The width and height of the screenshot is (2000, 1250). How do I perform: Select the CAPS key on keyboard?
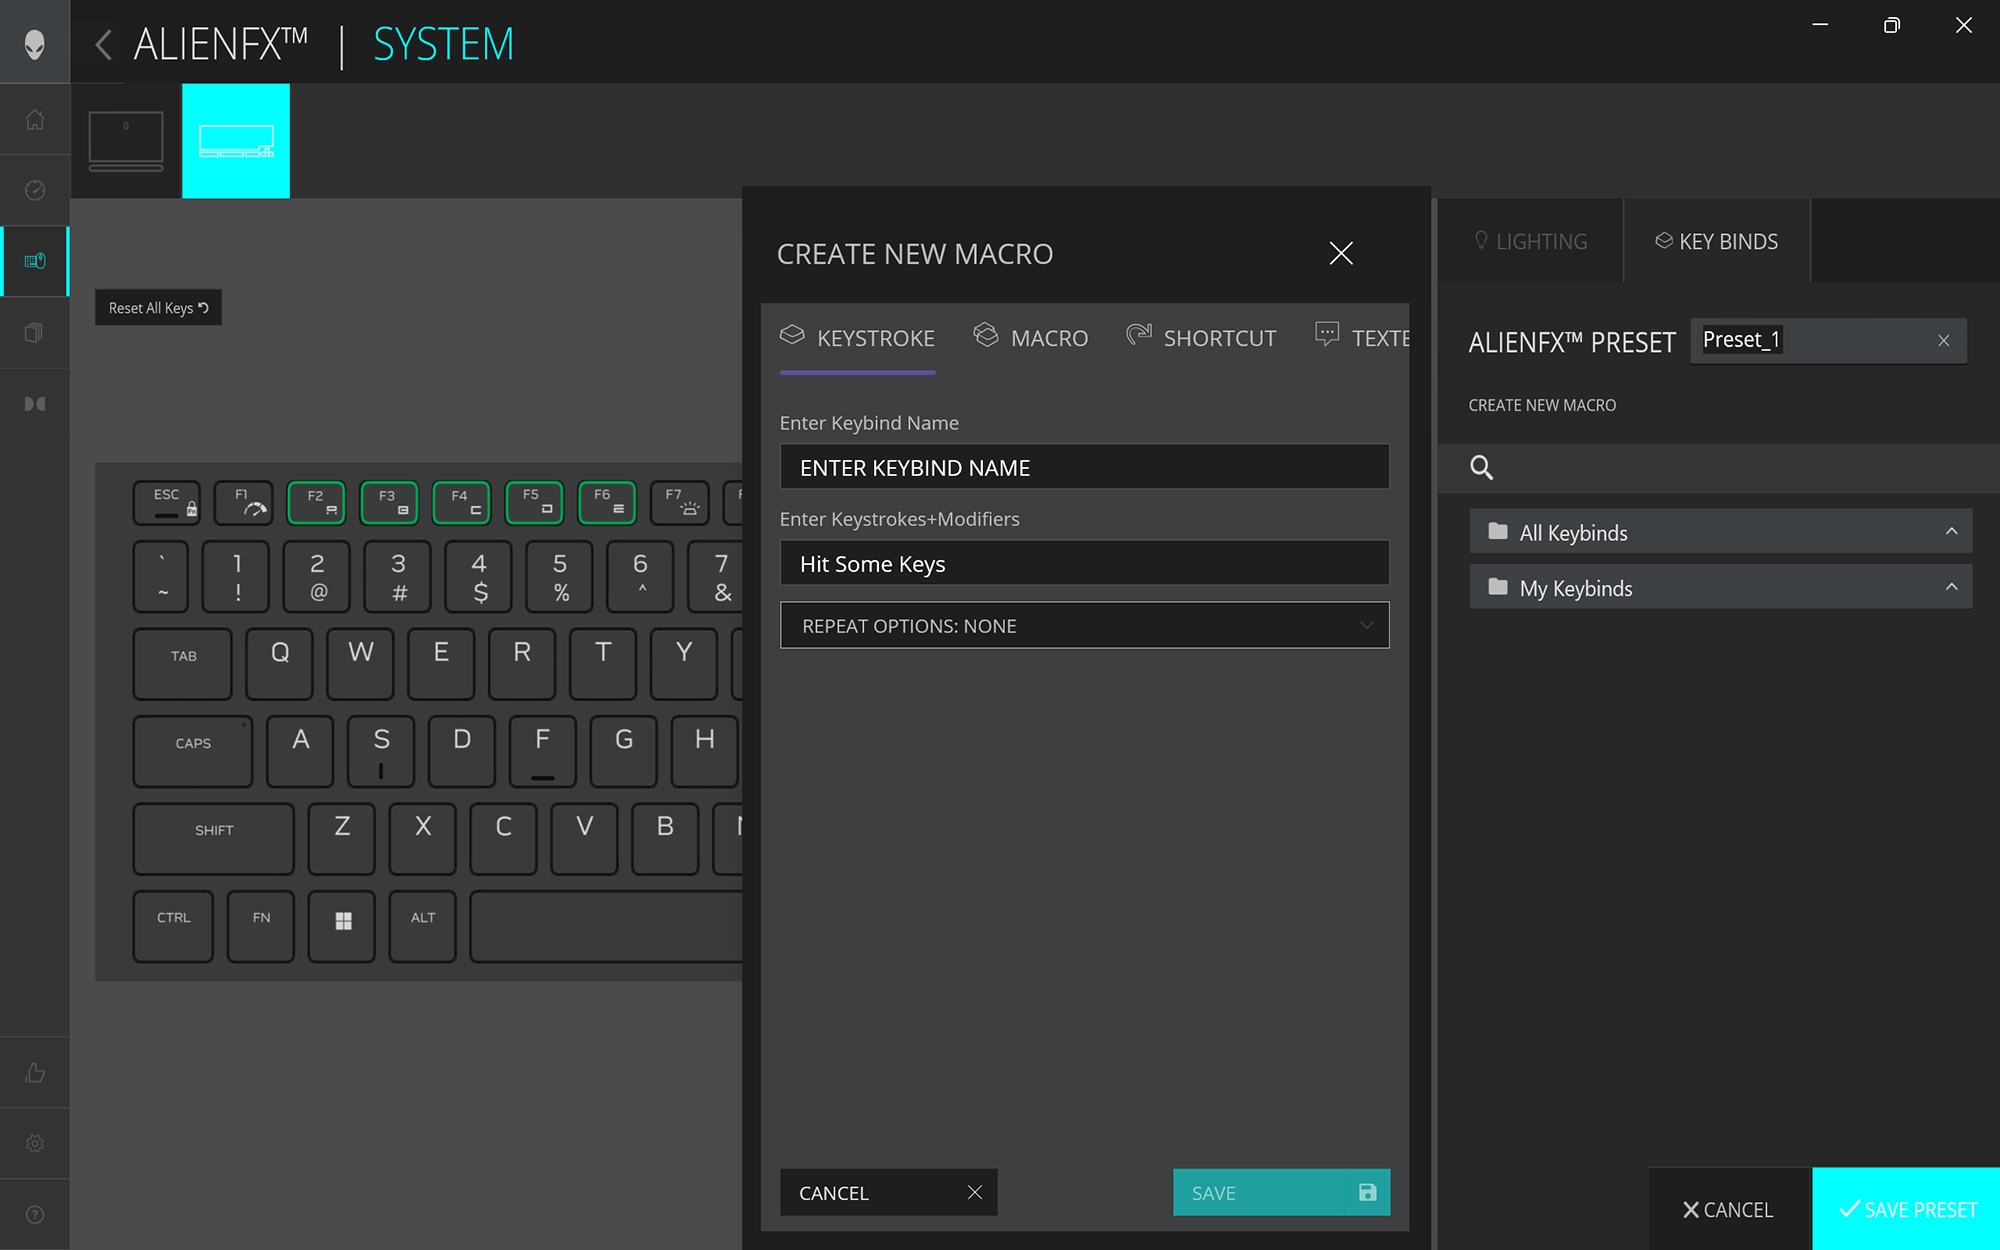click(x=192, y=751)
